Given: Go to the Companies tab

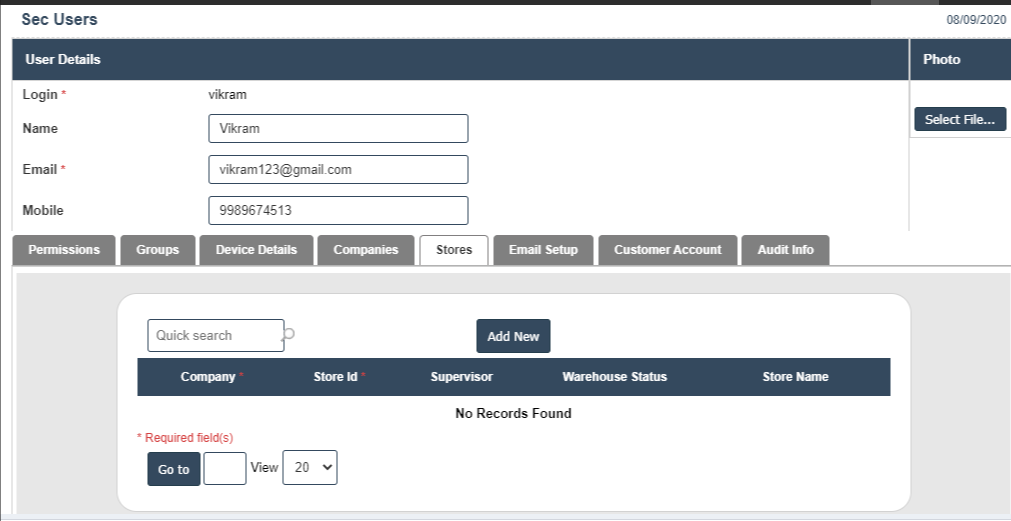Looking at the screenshot, I should (366, 250).
